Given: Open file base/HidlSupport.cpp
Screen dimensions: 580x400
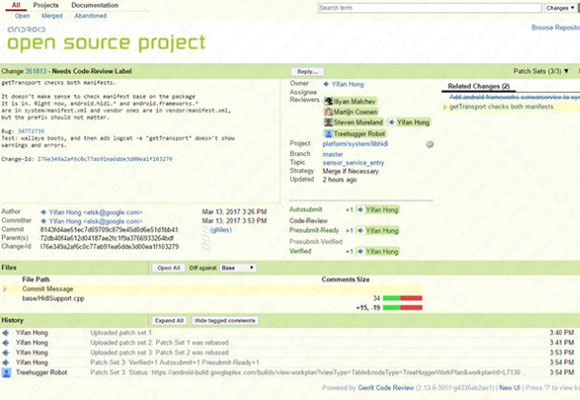Looking at the screenshot, I should (x=53, y=298).
